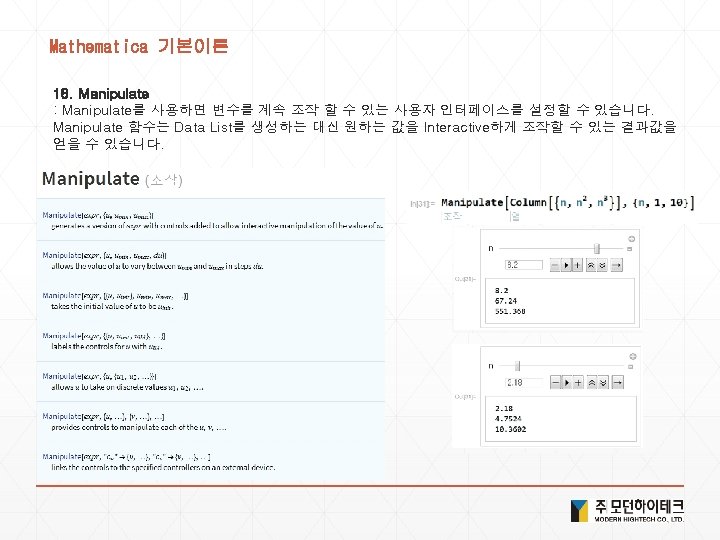Click faster double-up arrow in 8.2 panel
The height and width of the screenshot is (540, 720).
pos(591,265)
